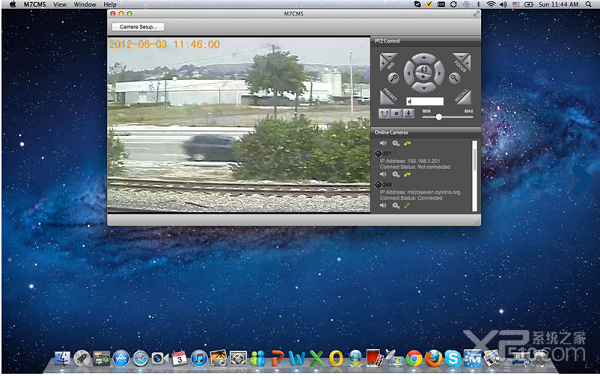Click the download arrow button below preset
The image size is (600, 376).
pyautogui.click(x=408, y=113)
